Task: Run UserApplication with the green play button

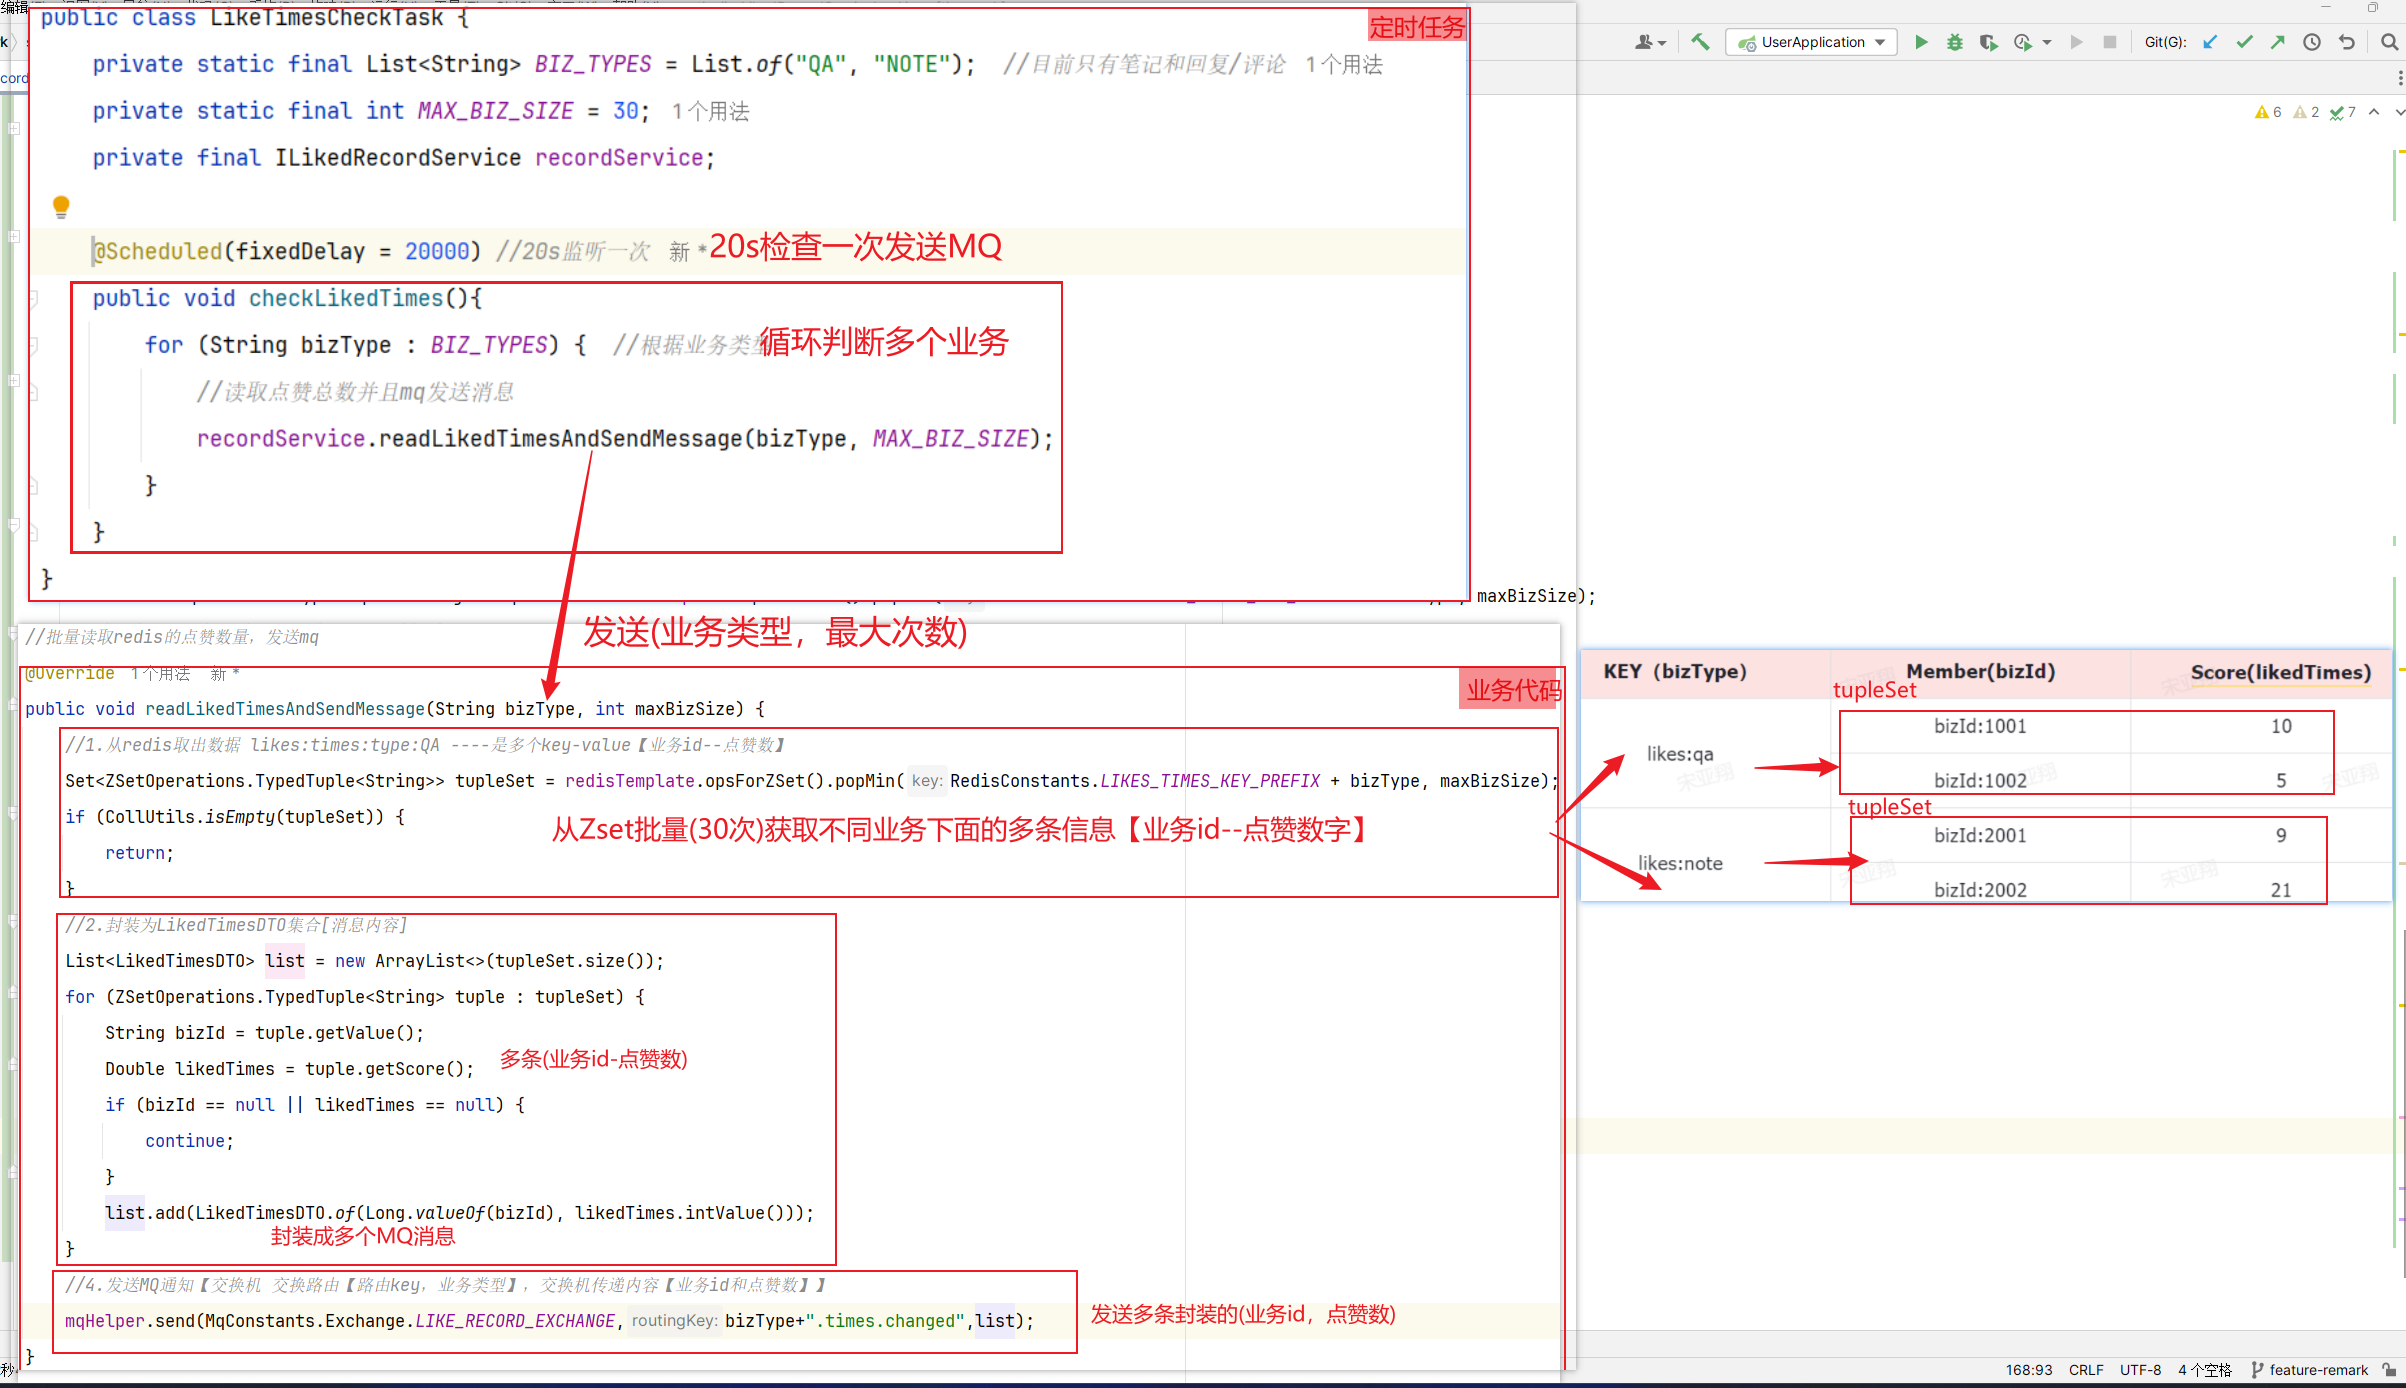Action: click(x=1921, y=42)
